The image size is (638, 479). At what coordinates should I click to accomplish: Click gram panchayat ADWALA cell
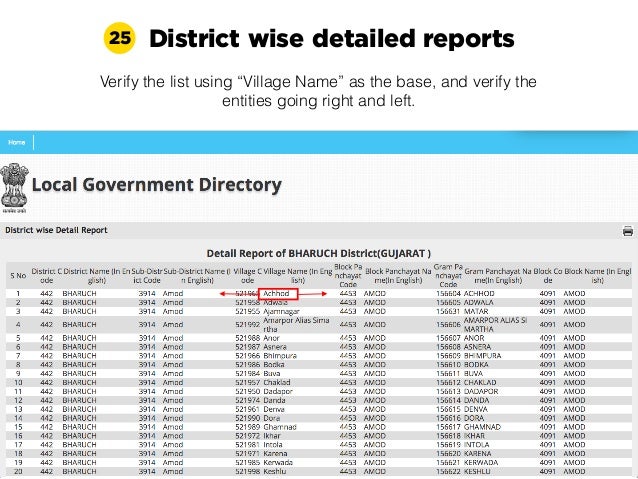(x=478, y=302)
